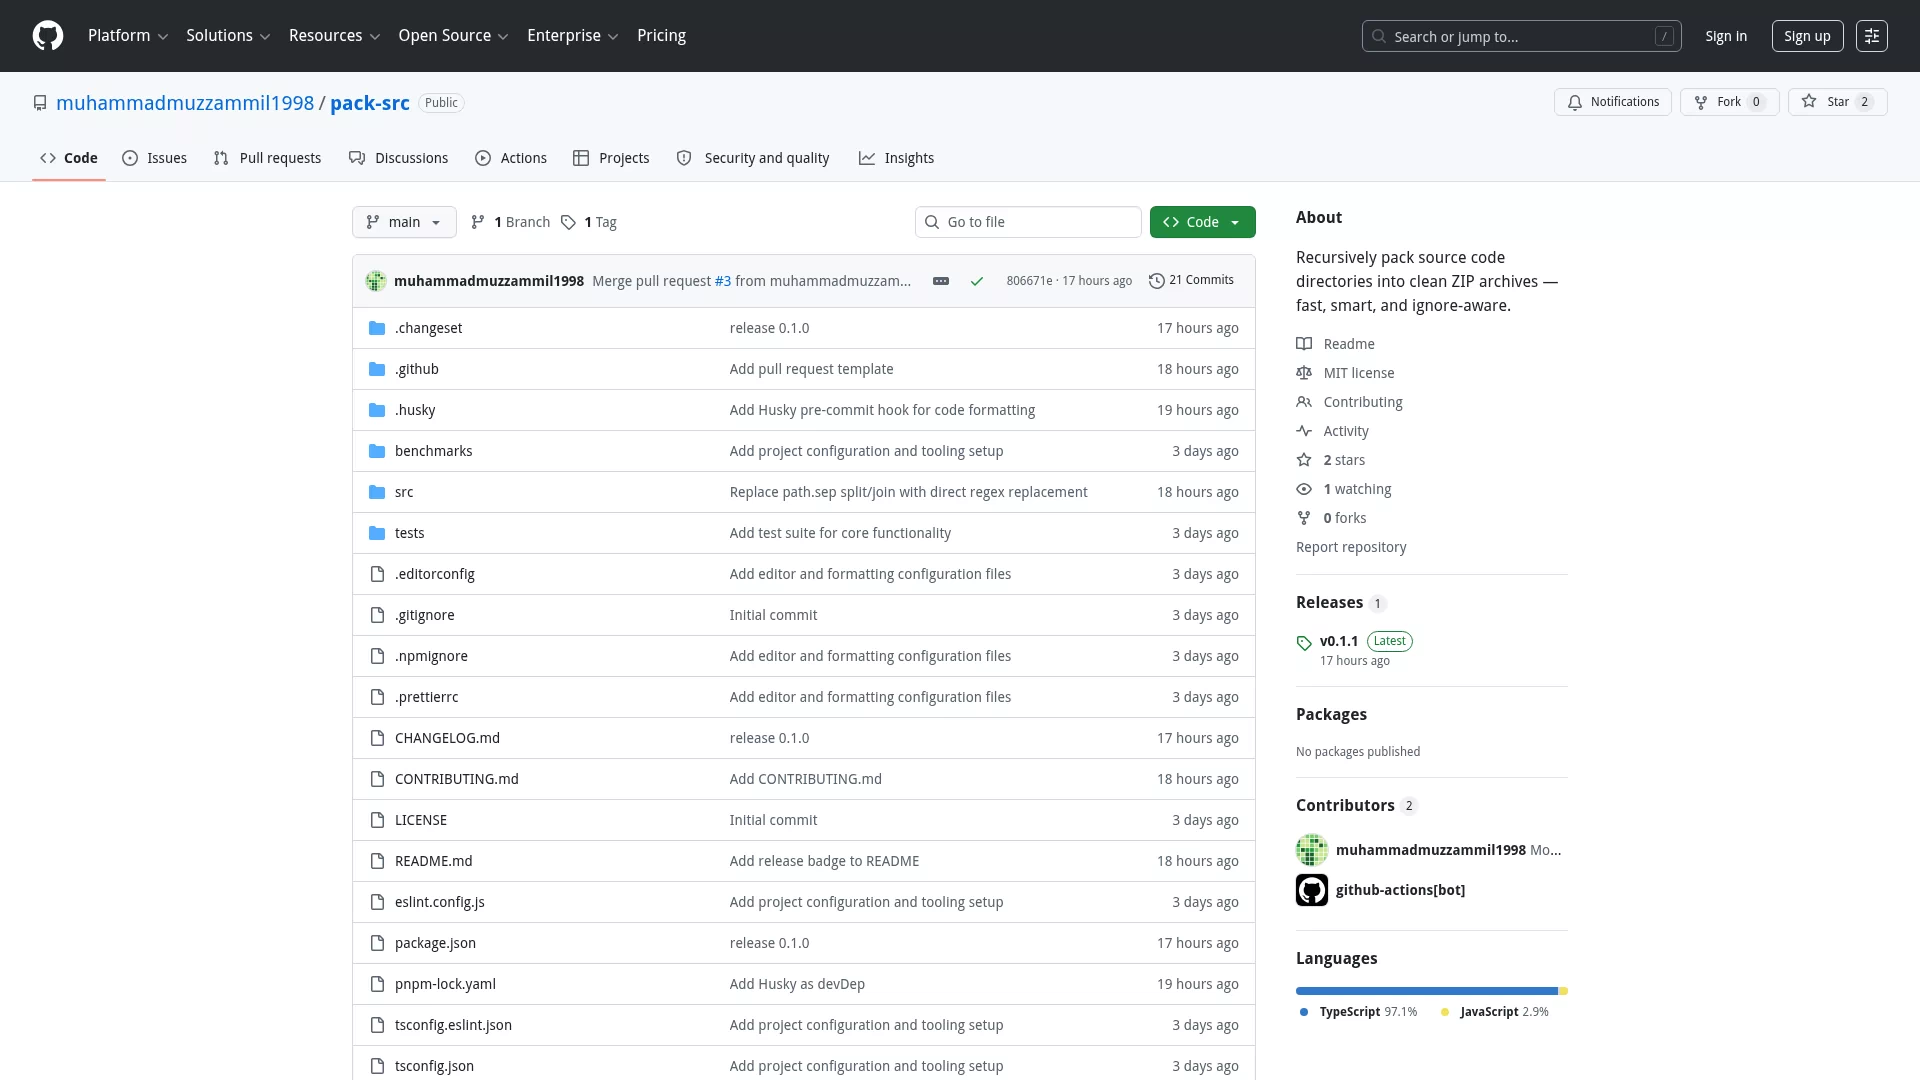1920x1080 pixels.
Task: Open Contributing link in About
Action: (1349, 402)
